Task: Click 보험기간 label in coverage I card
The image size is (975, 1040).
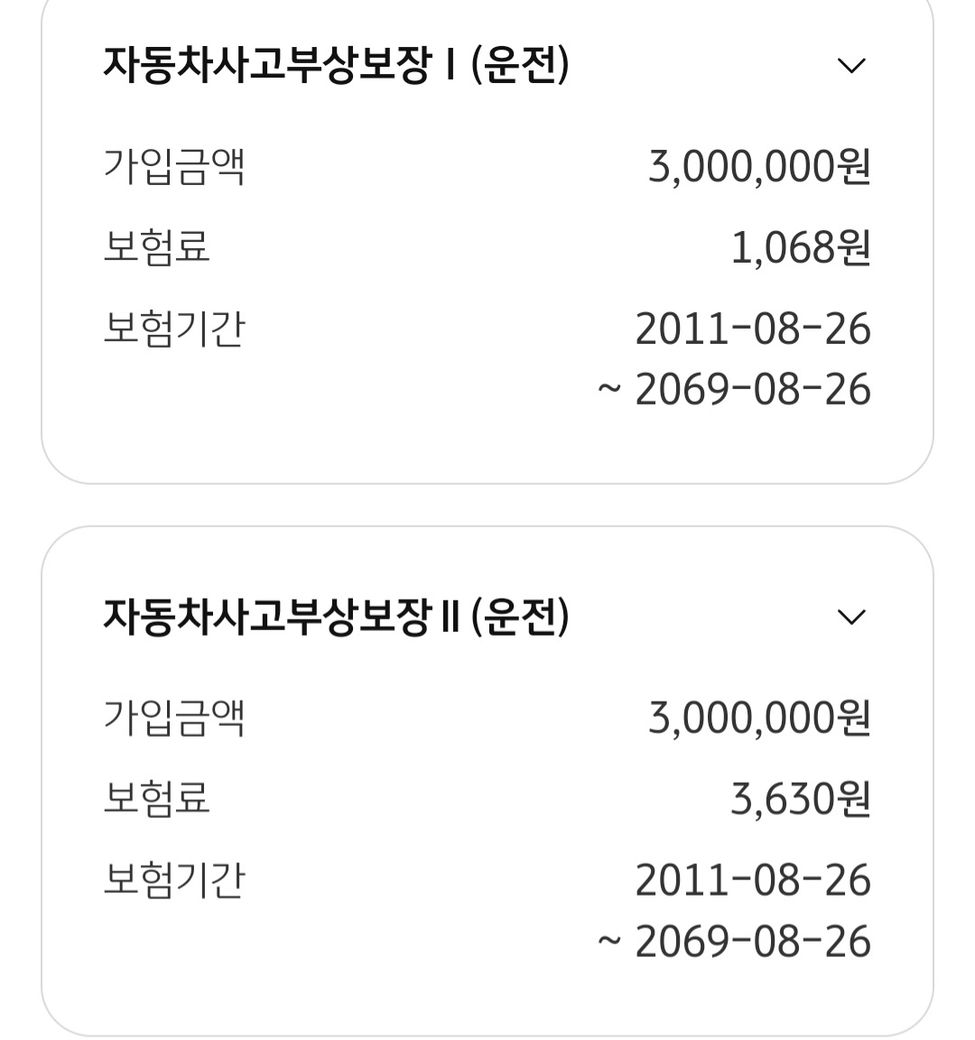Action: pyautogui.click(x=174, y=329)
